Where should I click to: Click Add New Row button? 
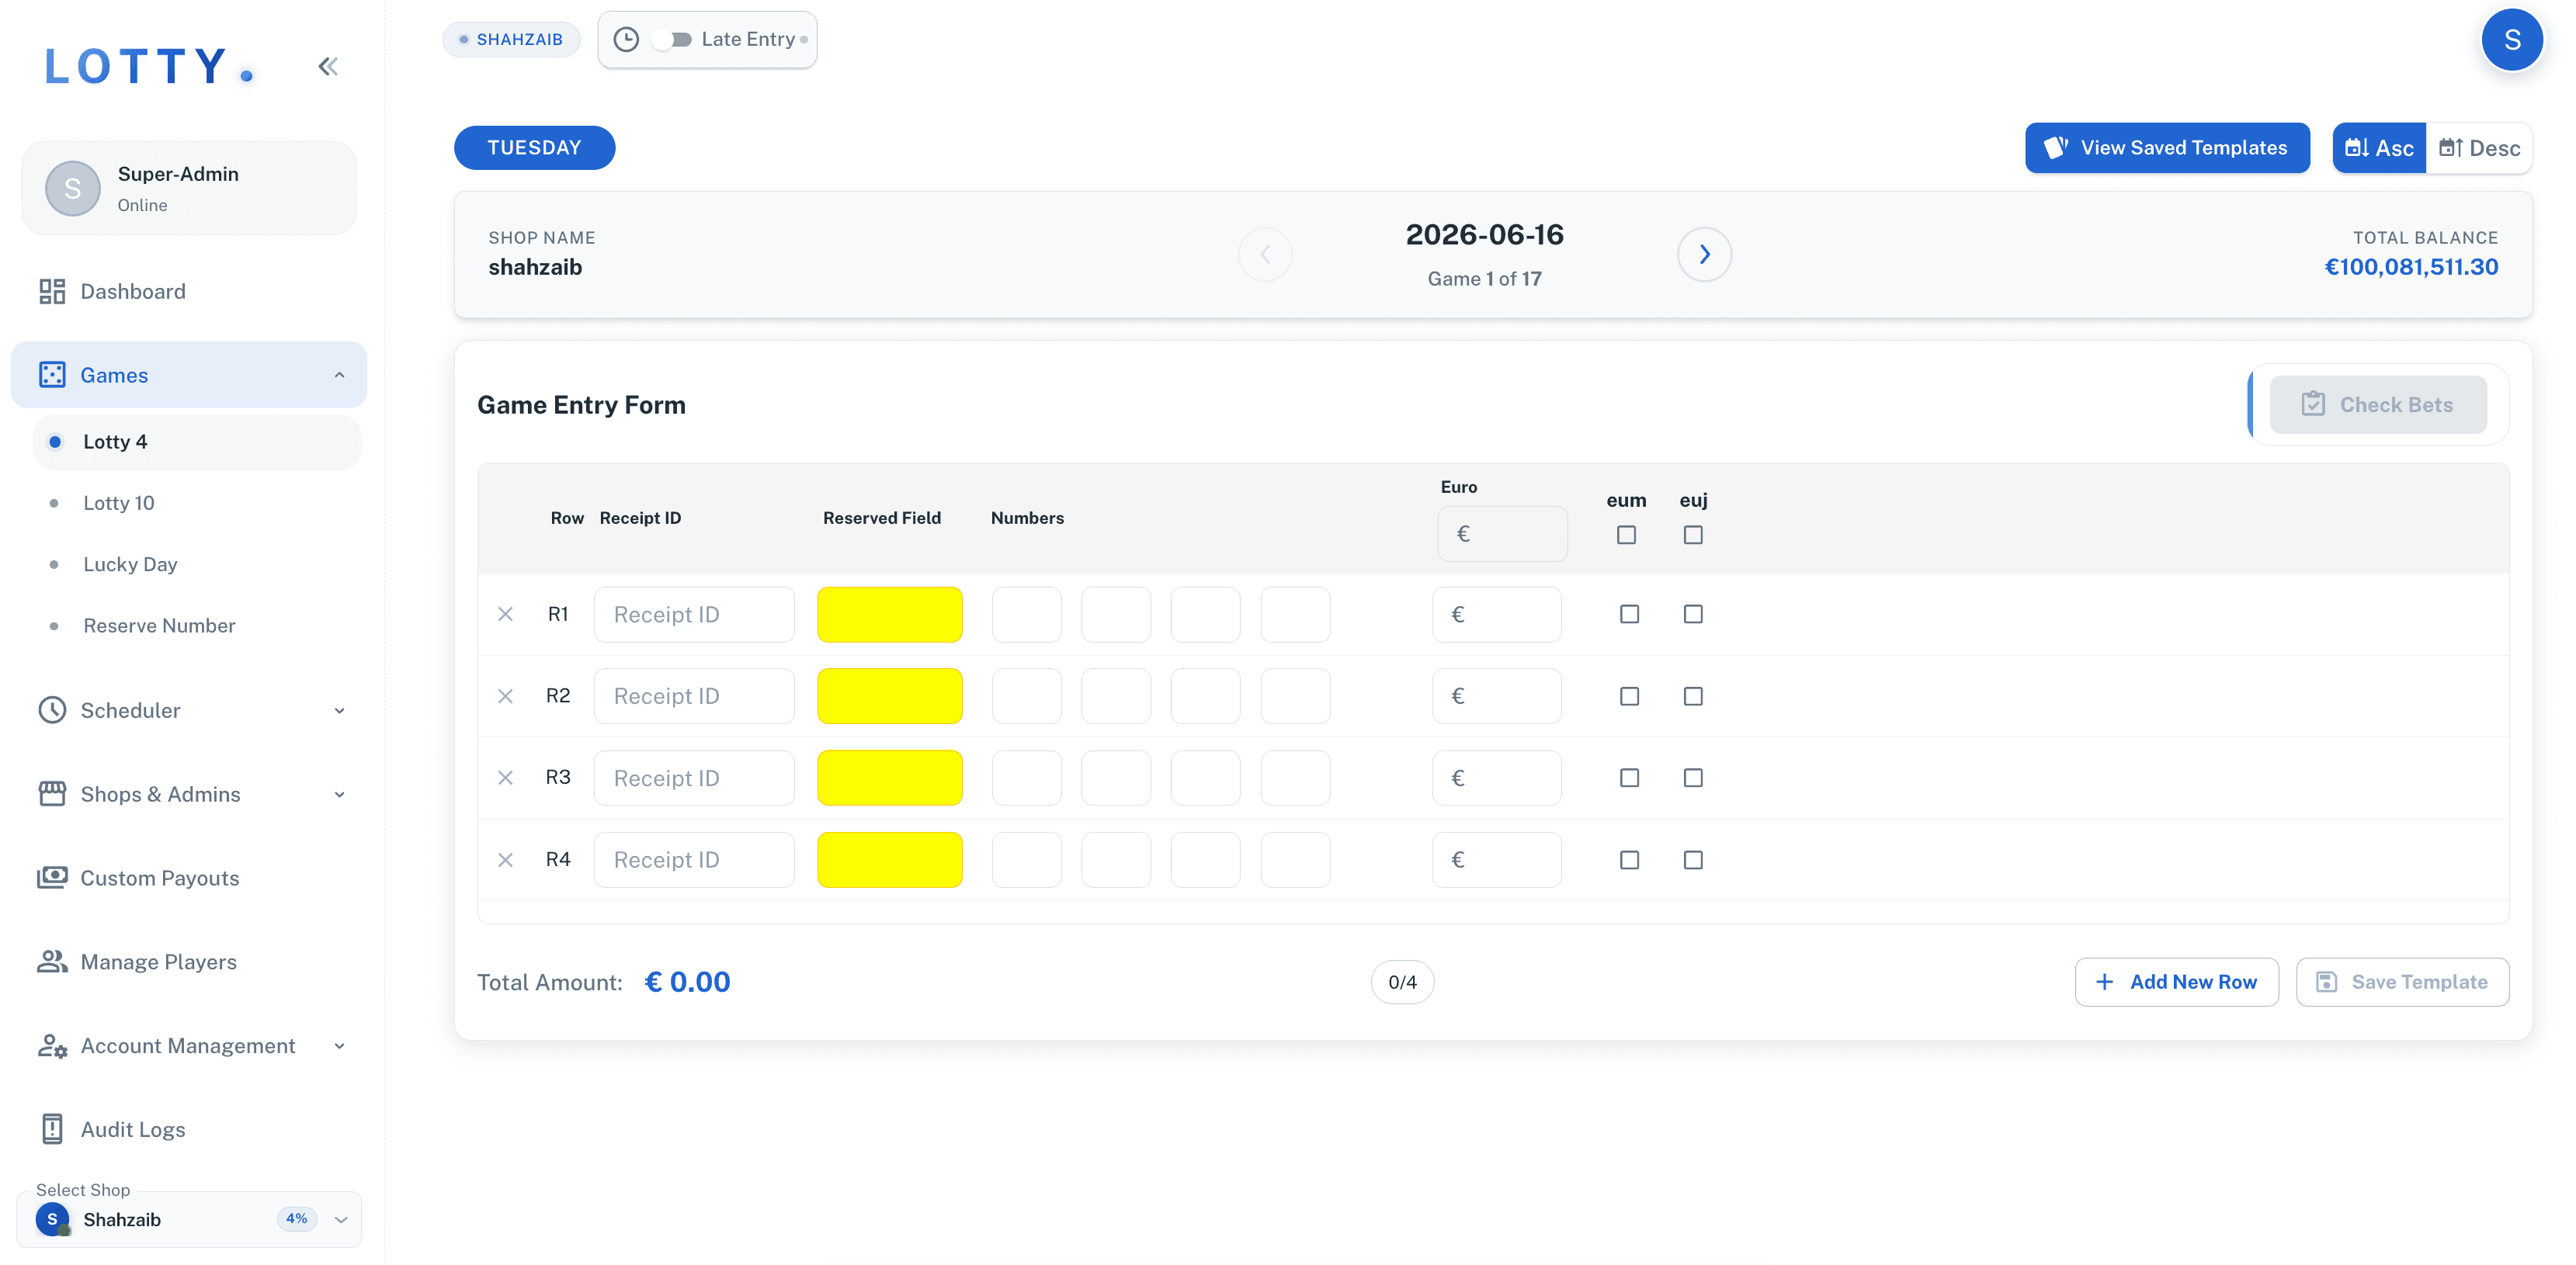click(x=2176, y=982)
